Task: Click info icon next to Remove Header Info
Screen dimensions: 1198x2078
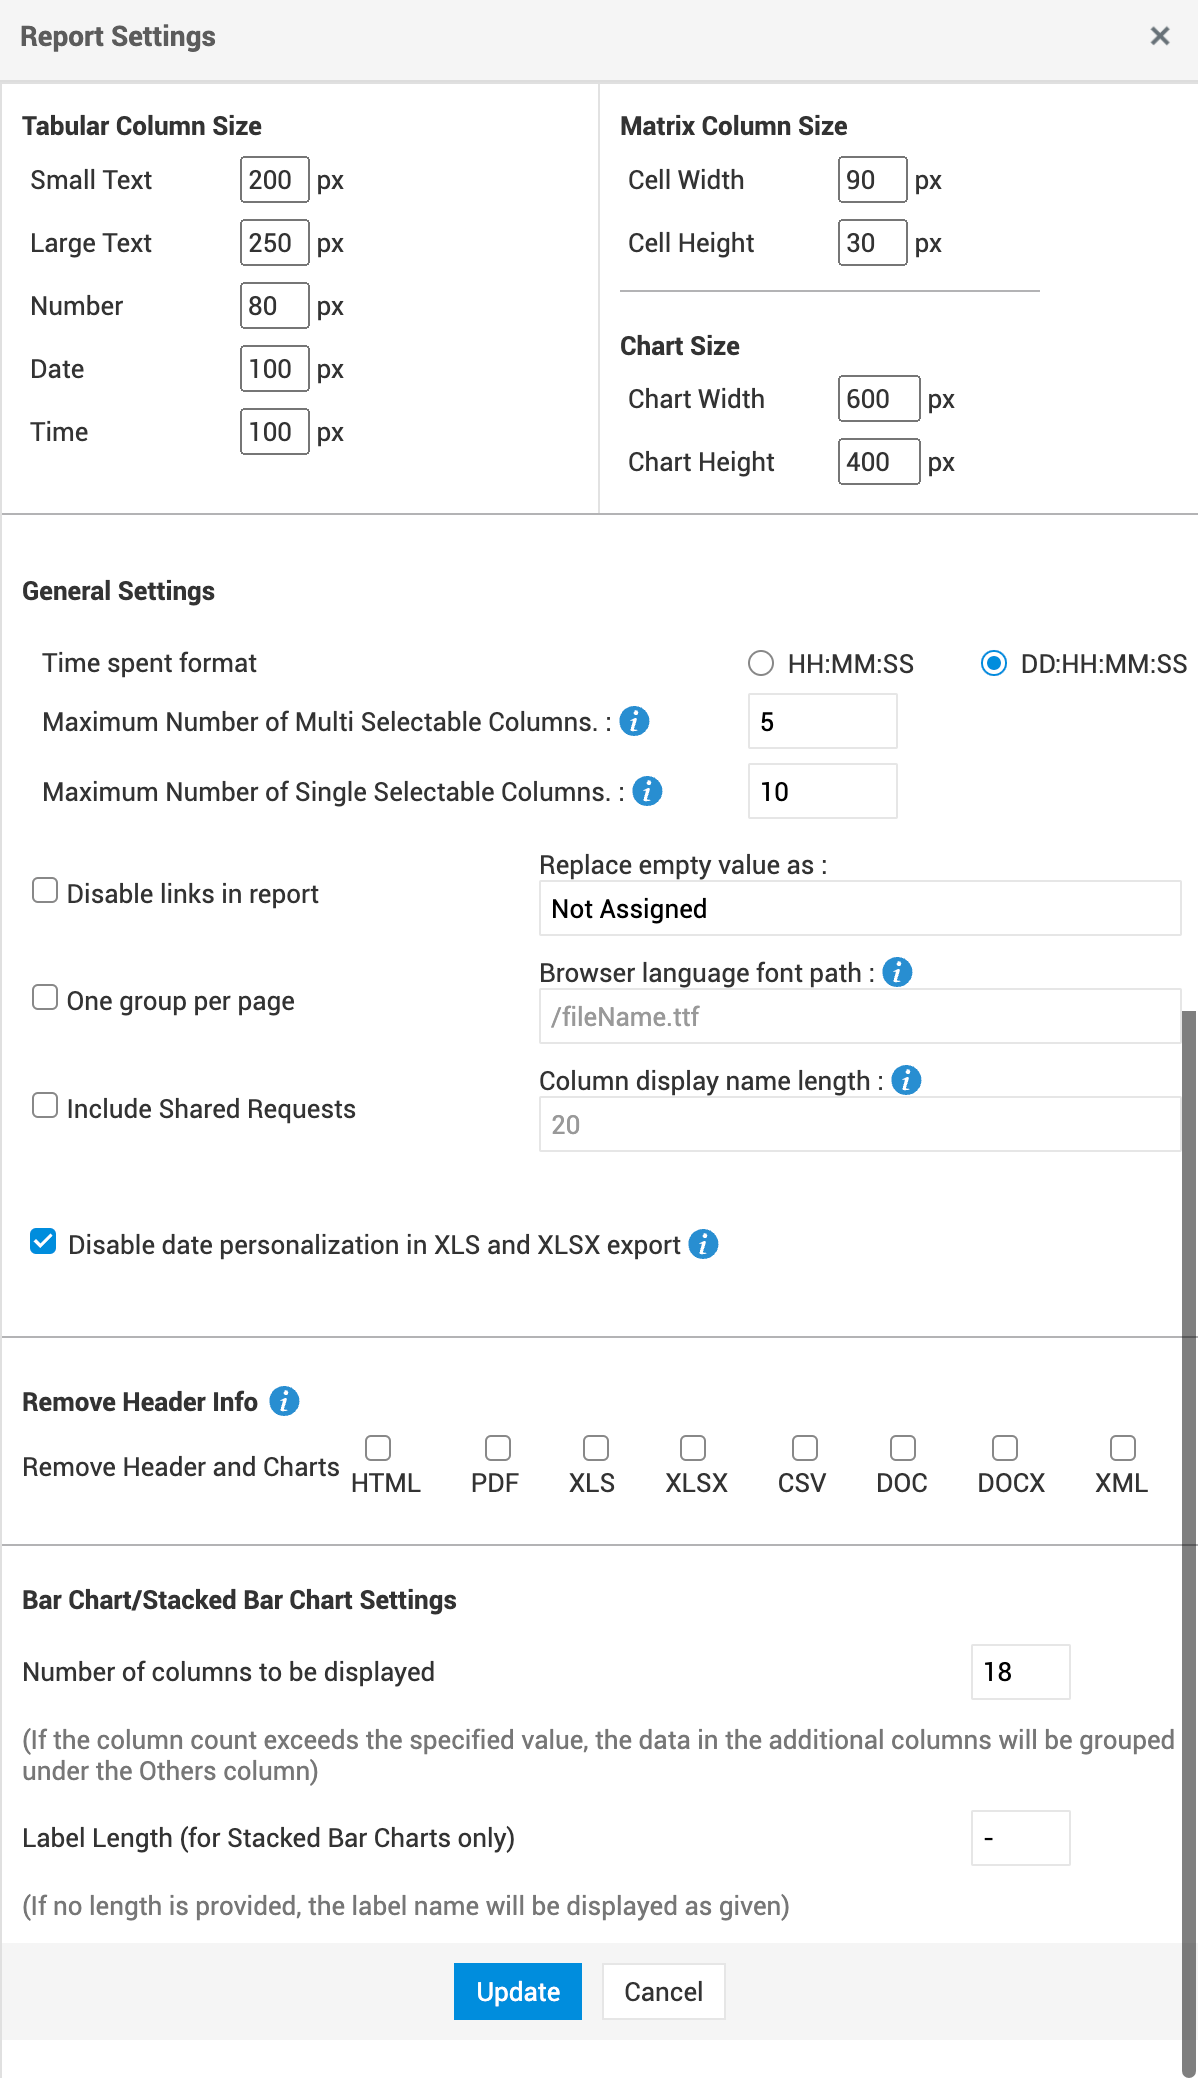Action: 284,1401
